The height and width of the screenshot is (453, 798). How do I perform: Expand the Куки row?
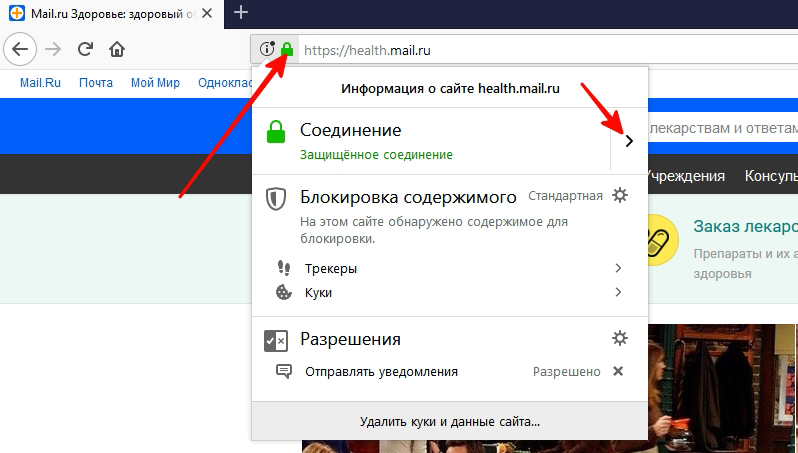[x=450, y=293]
